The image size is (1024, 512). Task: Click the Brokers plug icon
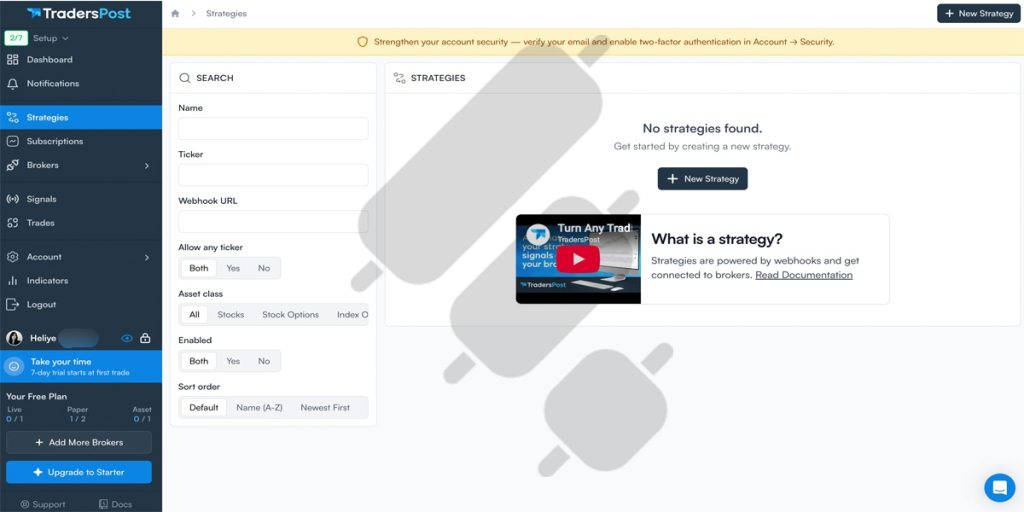tap(12, 165)
